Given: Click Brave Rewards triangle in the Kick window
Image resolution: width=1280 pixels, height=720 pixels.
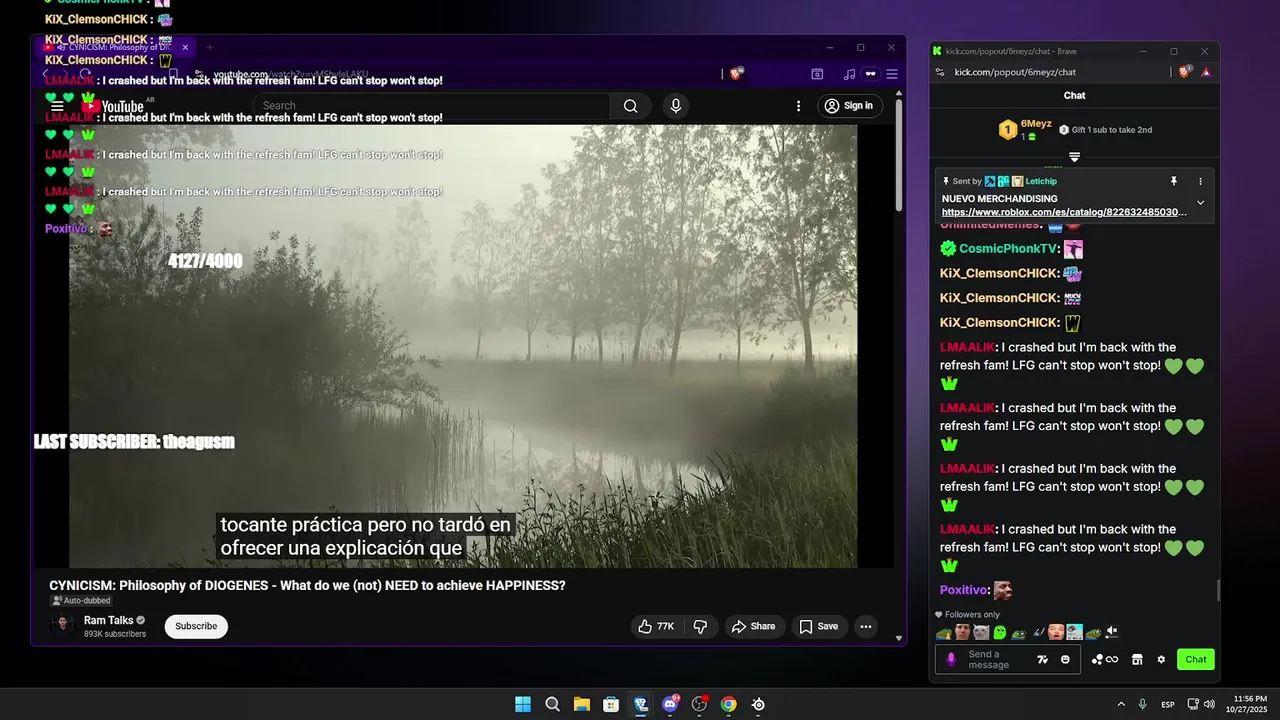Looking at the screenshot, I should tap(1206, 72).
